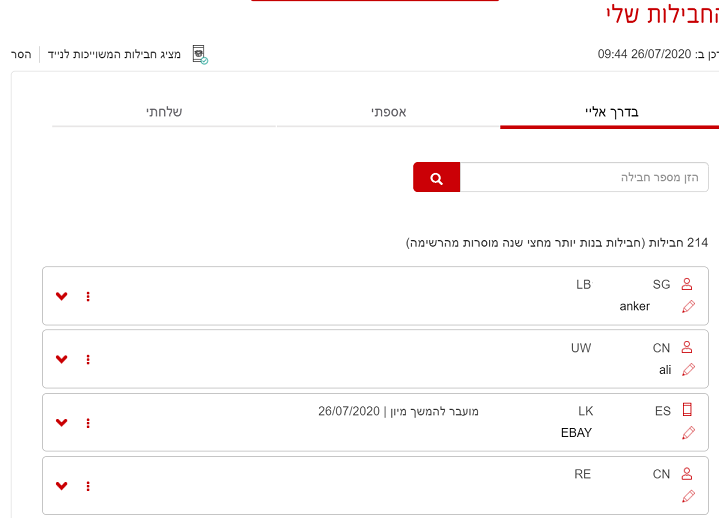Expand the anker package details chevron

(62, 296)
